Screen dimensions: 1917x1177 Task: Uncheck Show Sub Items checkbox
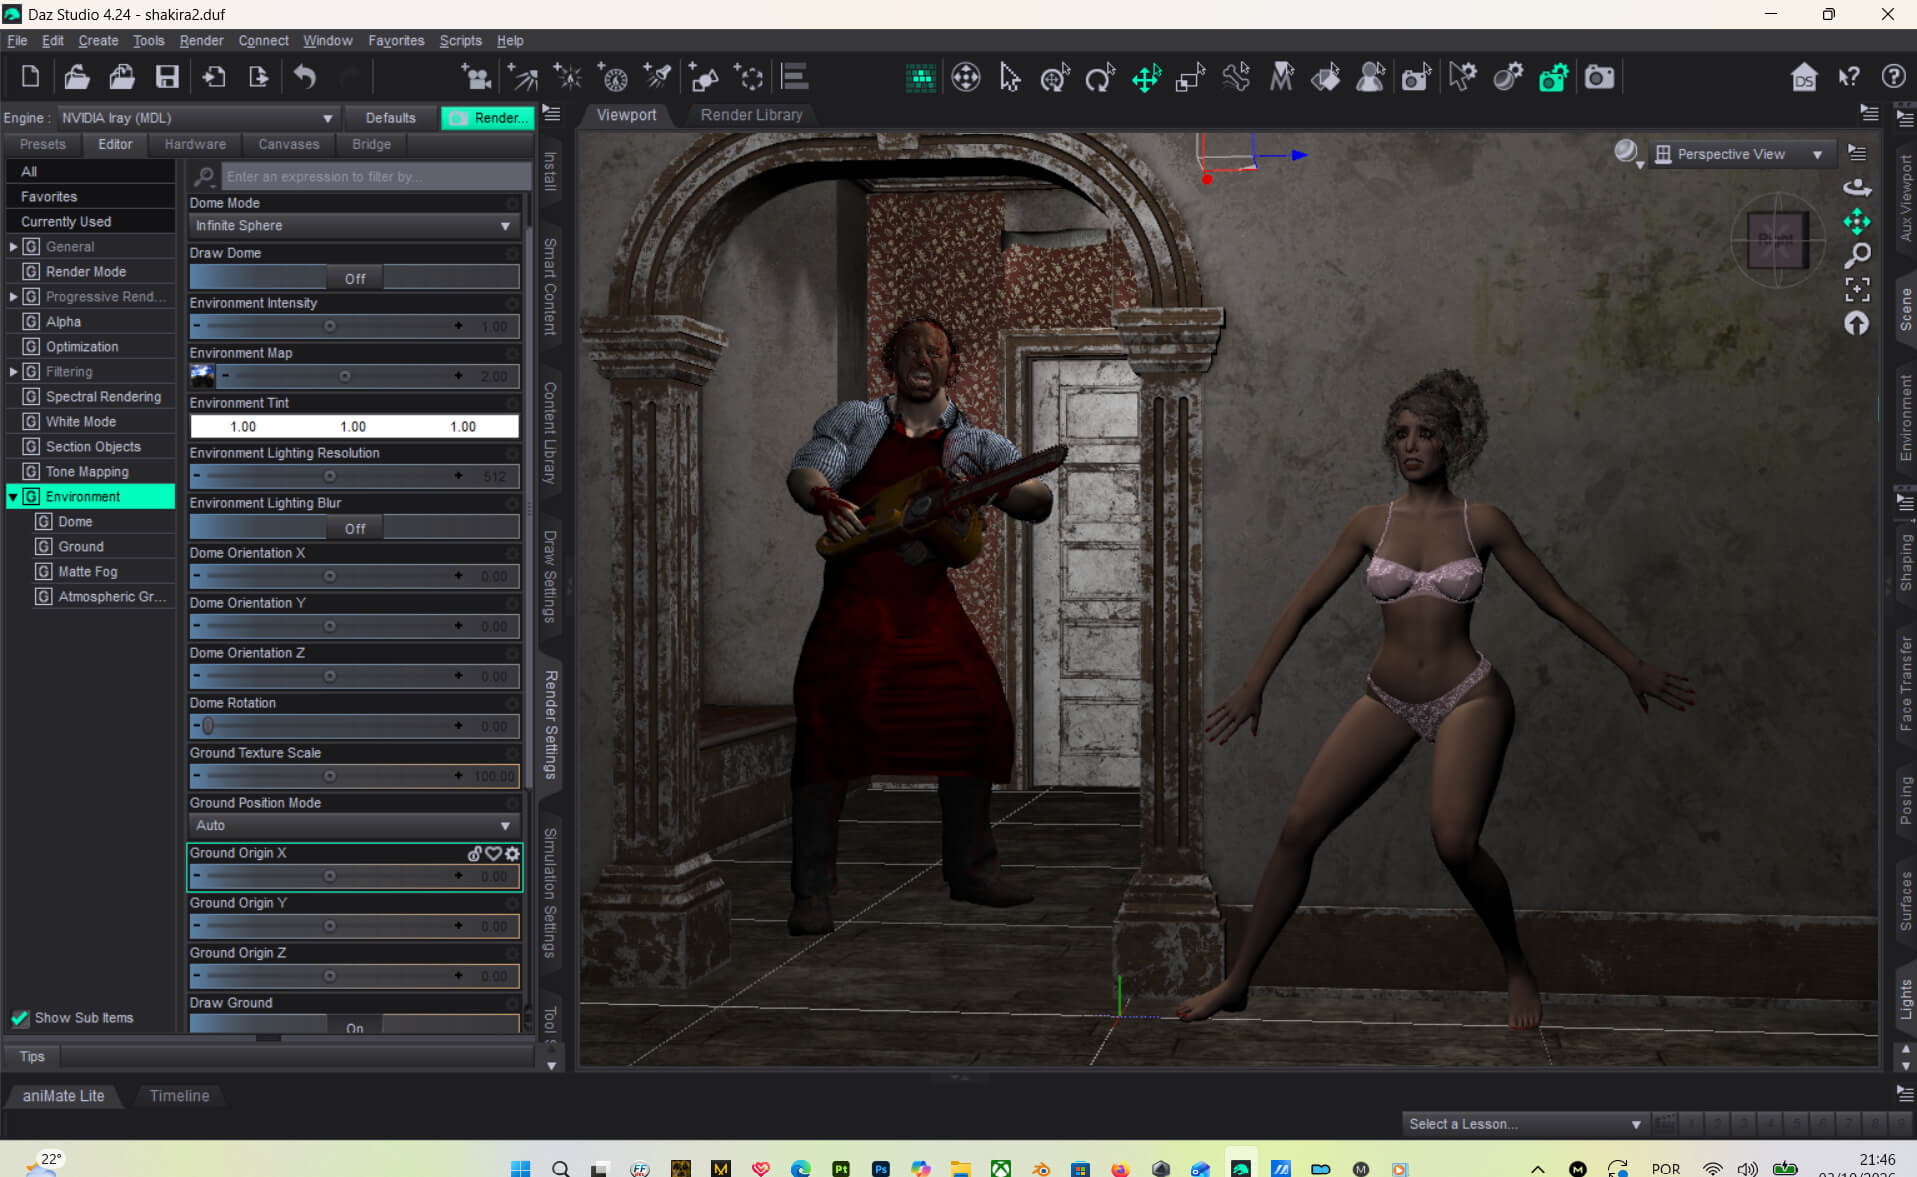coord(20,1018)
